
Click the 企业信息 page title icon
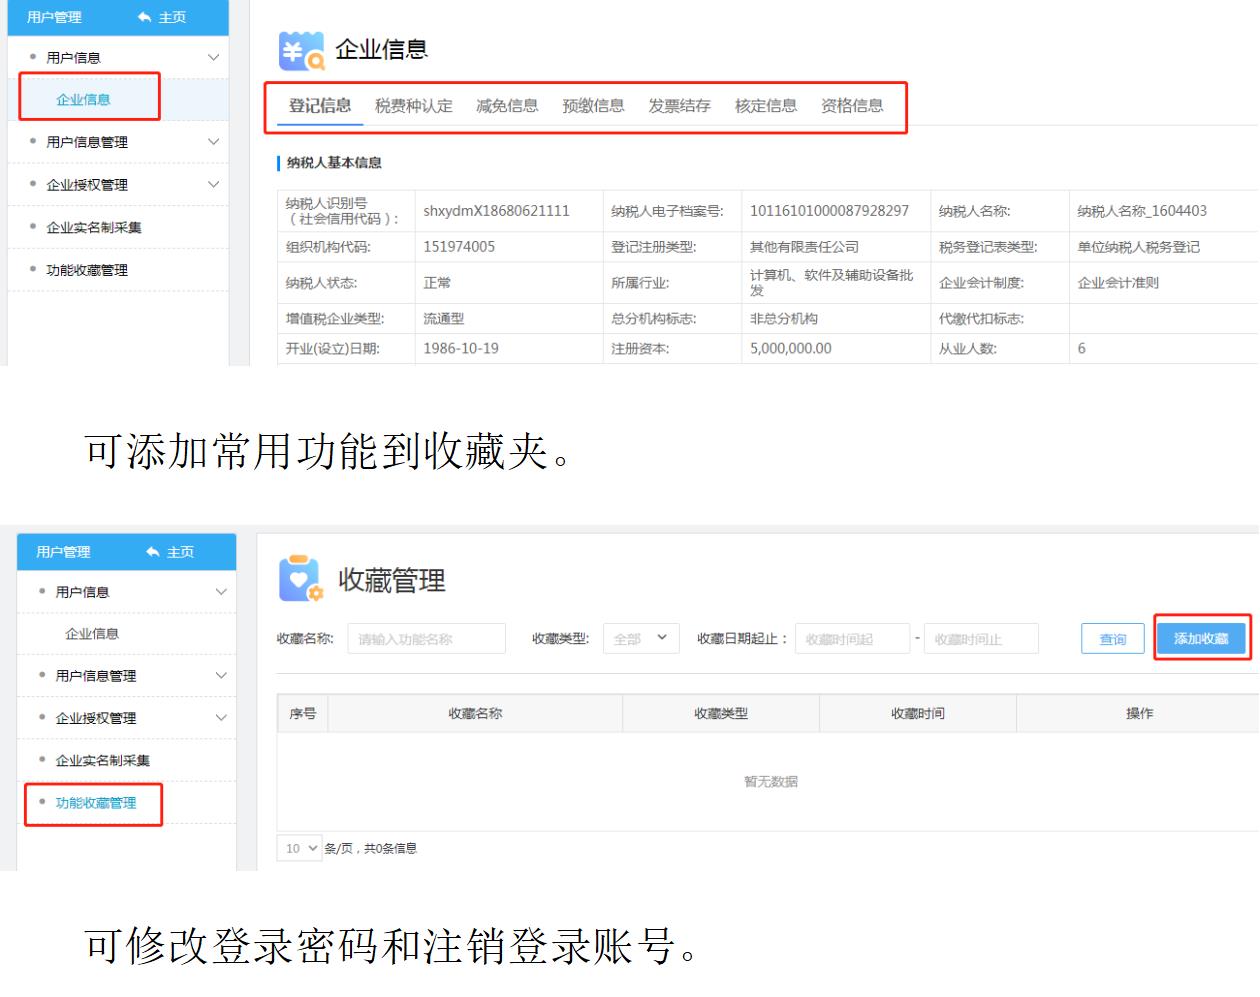coord(301,51)
